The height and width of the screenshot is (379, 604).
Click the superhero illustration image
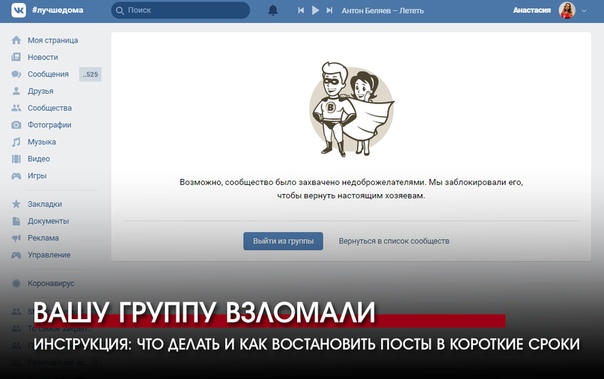click(x=351, y=109)
